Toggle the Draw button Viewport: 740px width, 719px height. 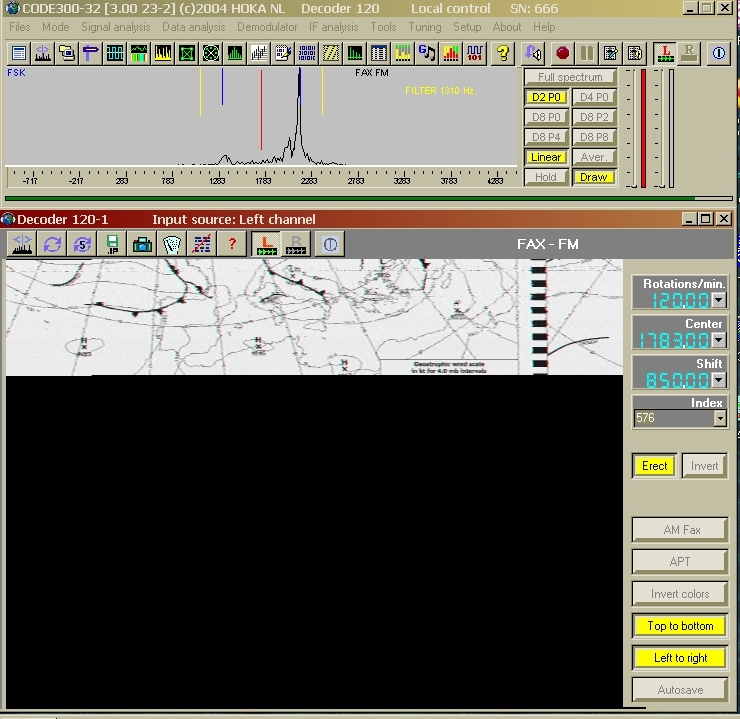[594, 177]
